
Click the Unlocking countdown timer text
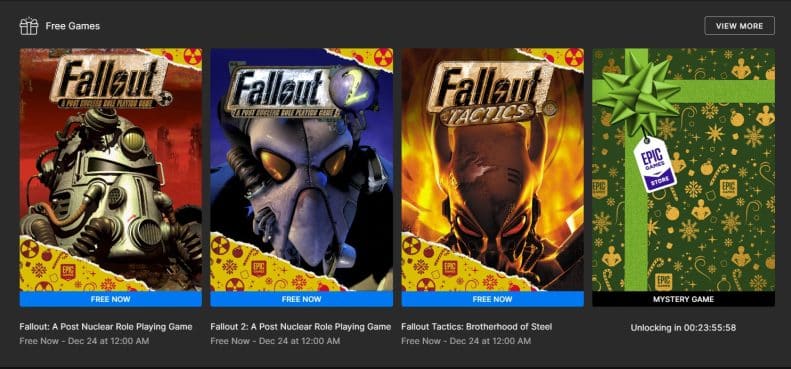[683, 328]
